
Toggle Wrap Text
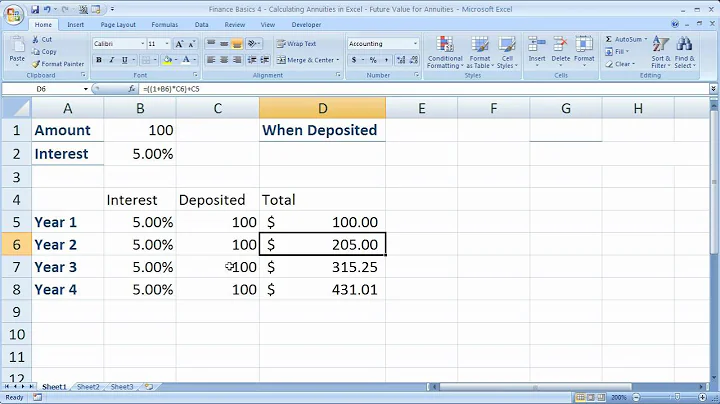[x=296, y=44]
